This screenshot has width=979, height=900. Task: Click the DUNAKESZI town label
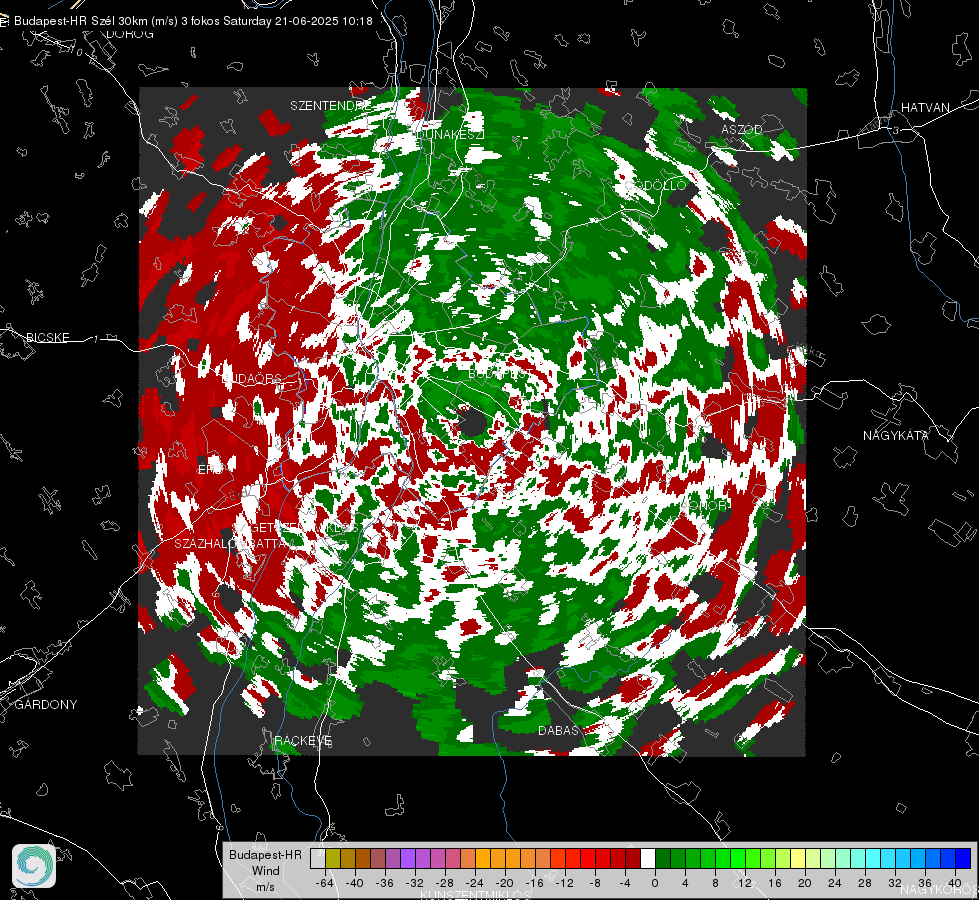(x=450, y=134)
